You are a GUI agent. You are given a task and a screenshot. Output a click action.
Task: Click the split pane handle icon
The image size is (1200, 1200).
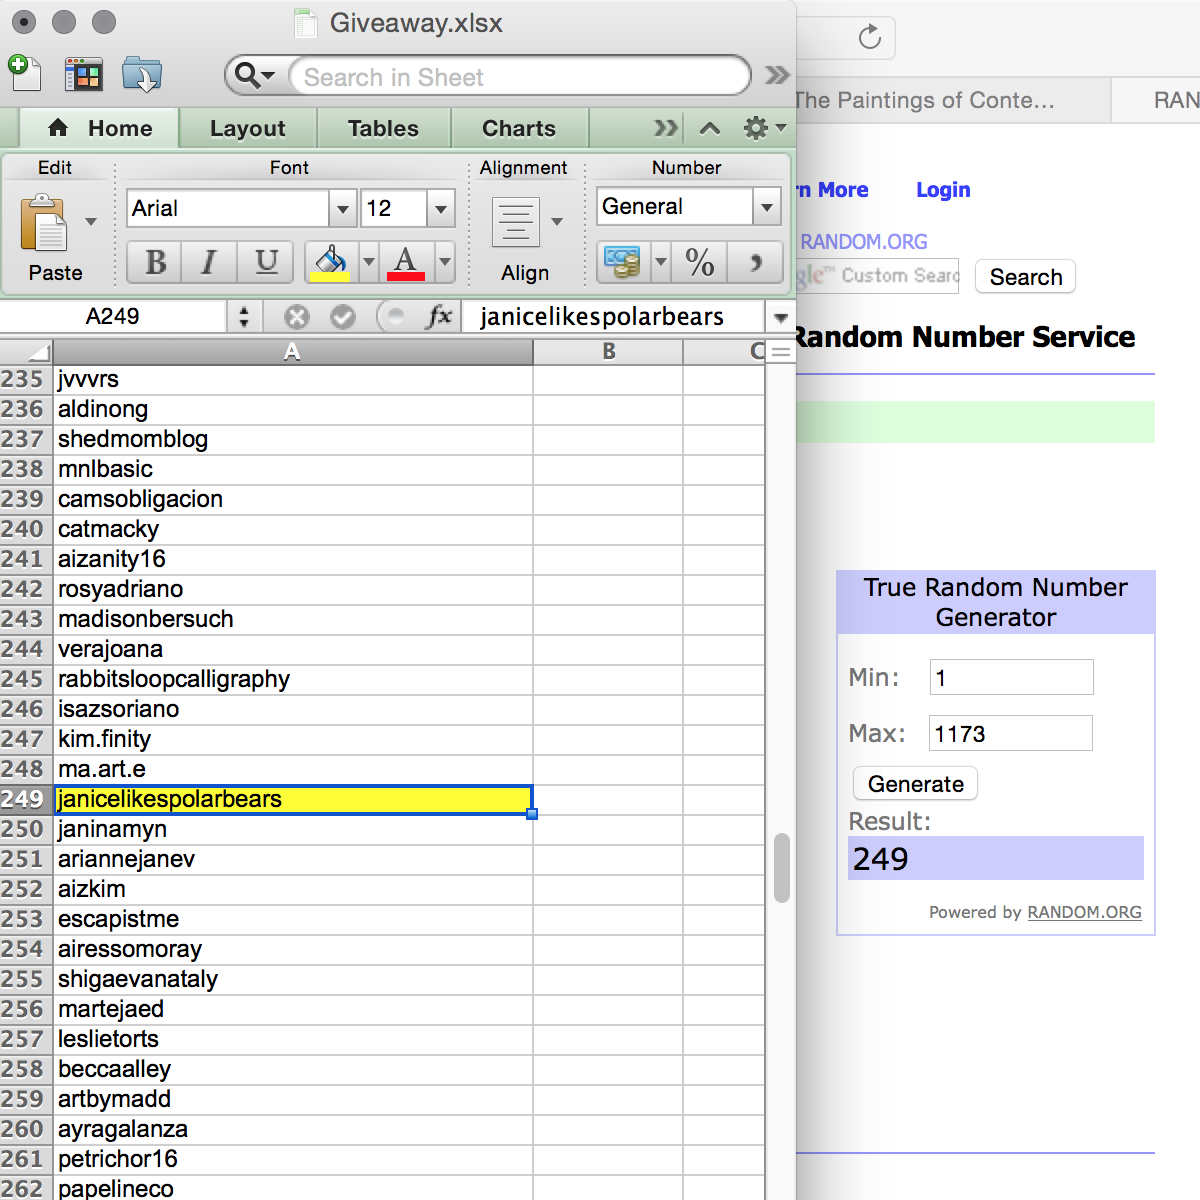coord(781,352)
